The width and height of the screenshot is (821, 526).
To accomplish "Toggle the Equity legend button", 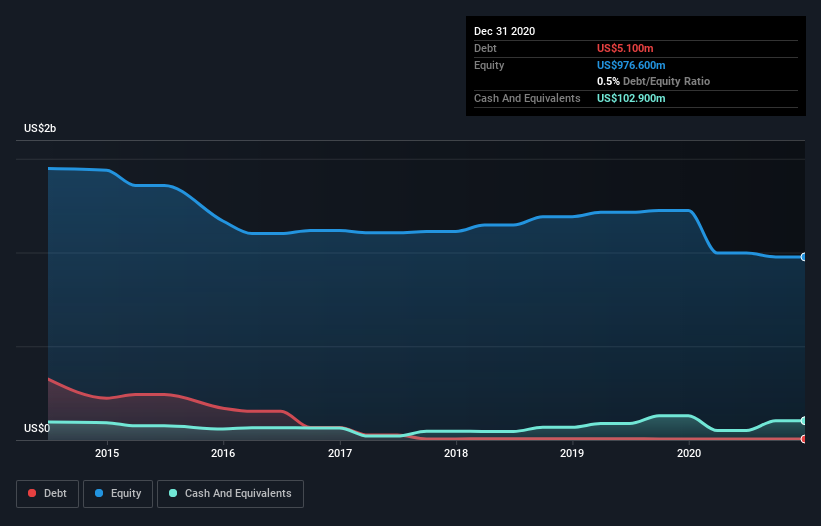I will pyautogui.click(x=118, y=494).
